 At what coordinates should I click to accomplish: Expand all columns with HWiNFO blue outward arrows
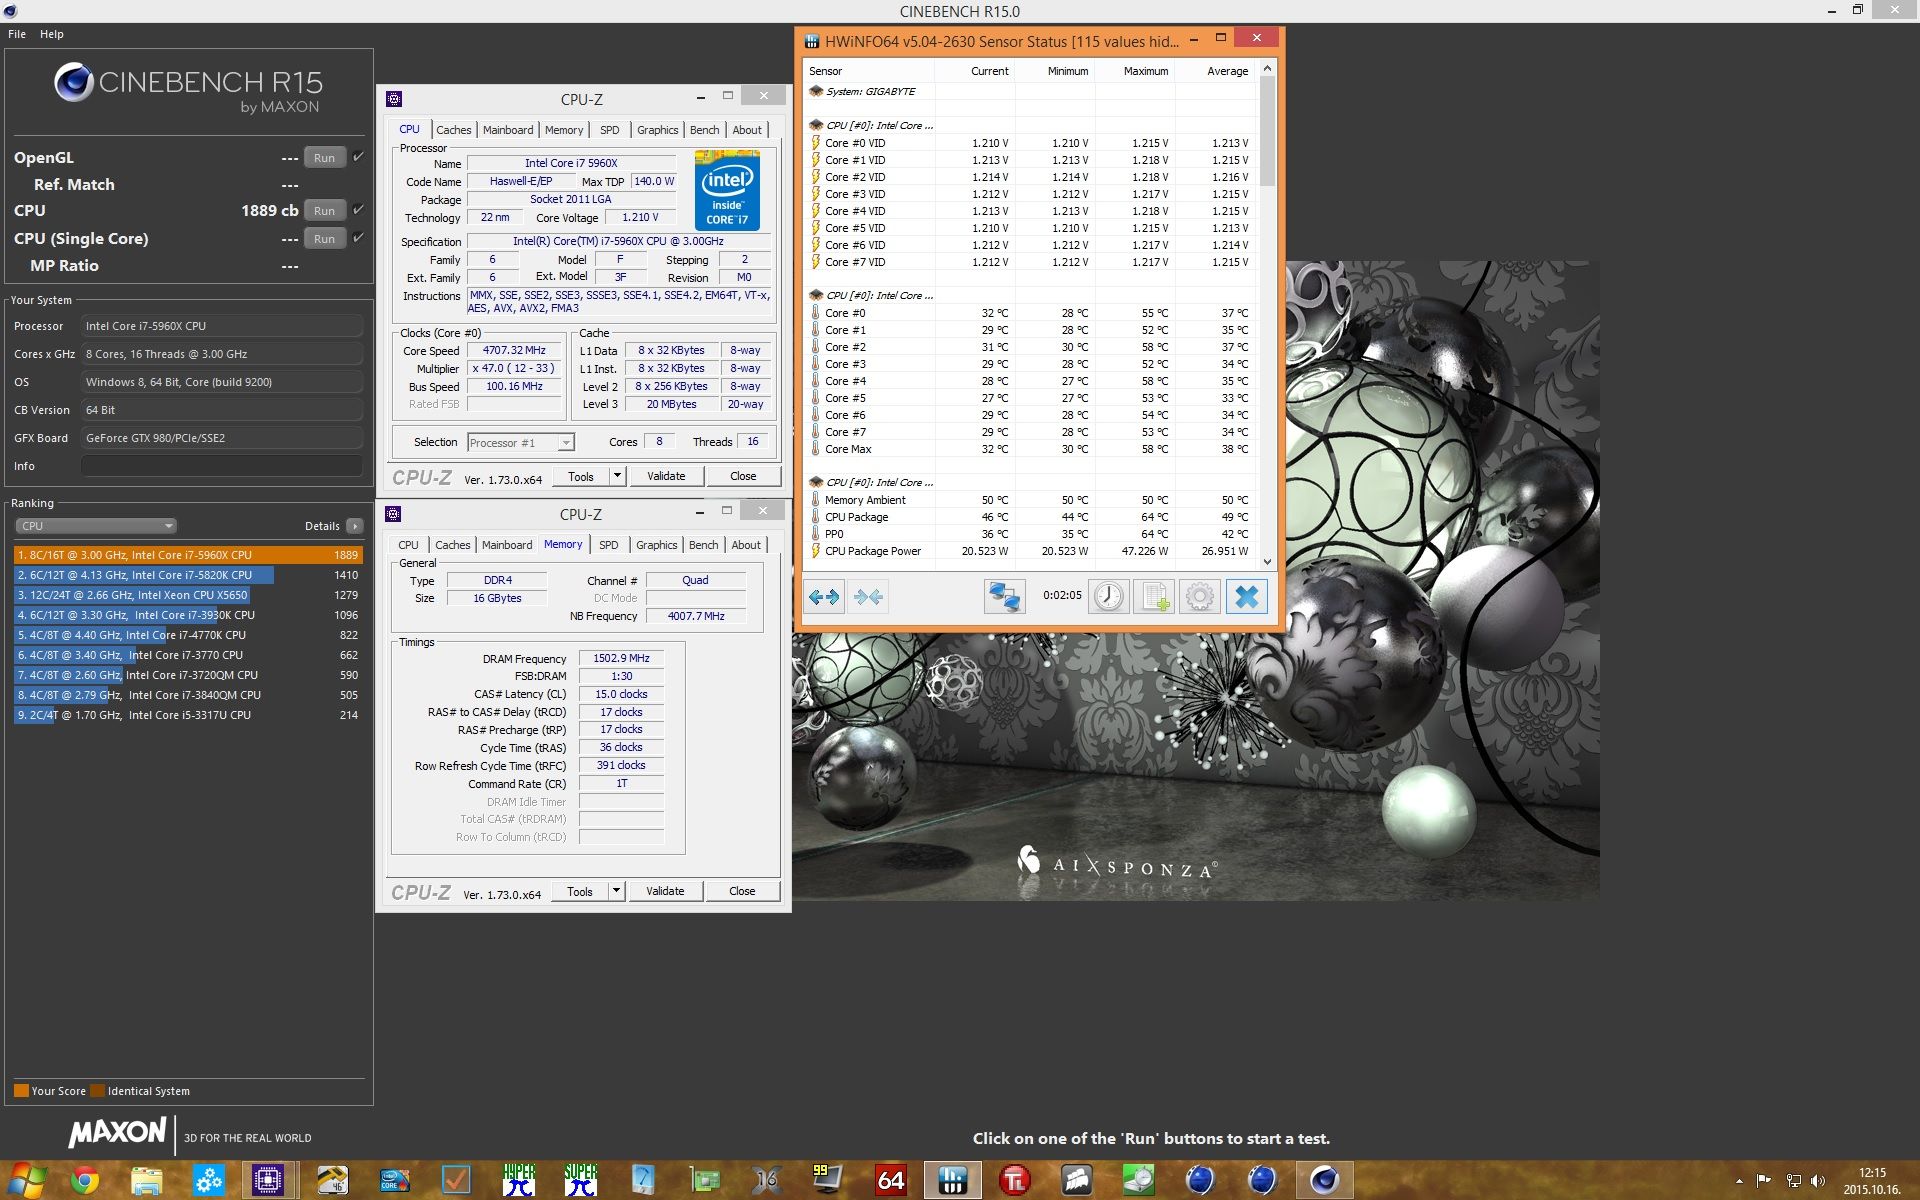click(x=824, y=597)
